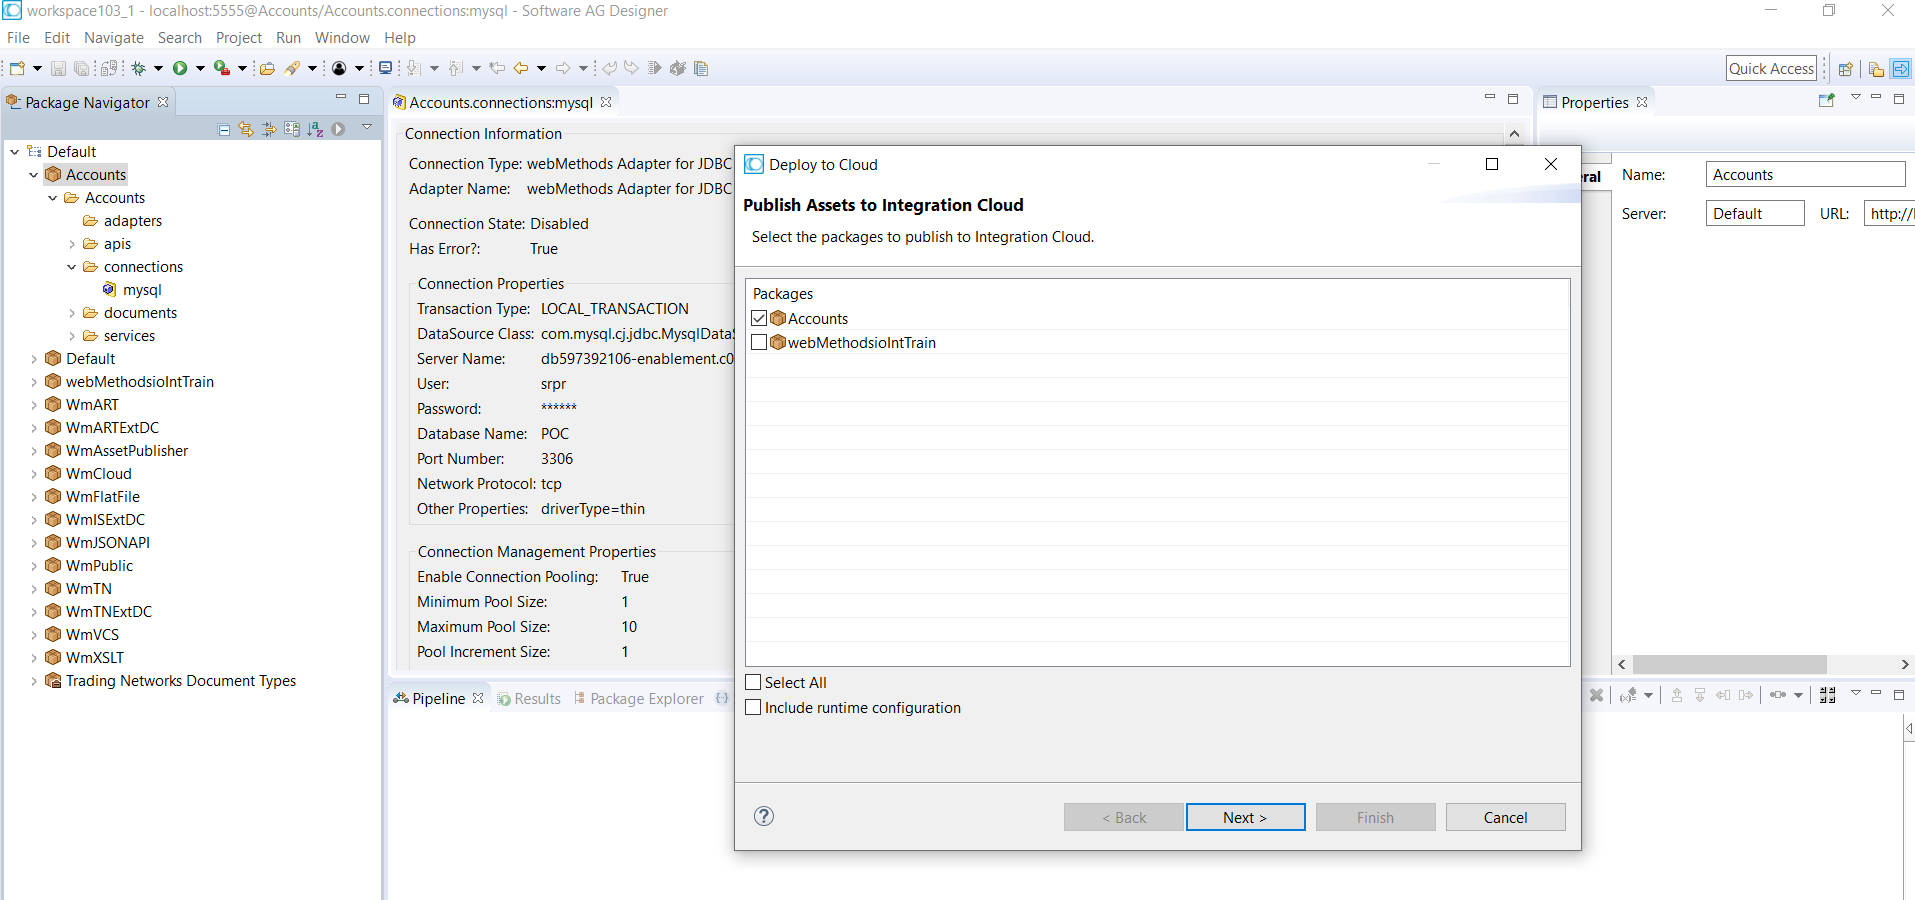Image resolution: width=1915 pixels, height=900 pixels.
Task: Select WmCloud package in tree
Action: click(x=98, y=474)
